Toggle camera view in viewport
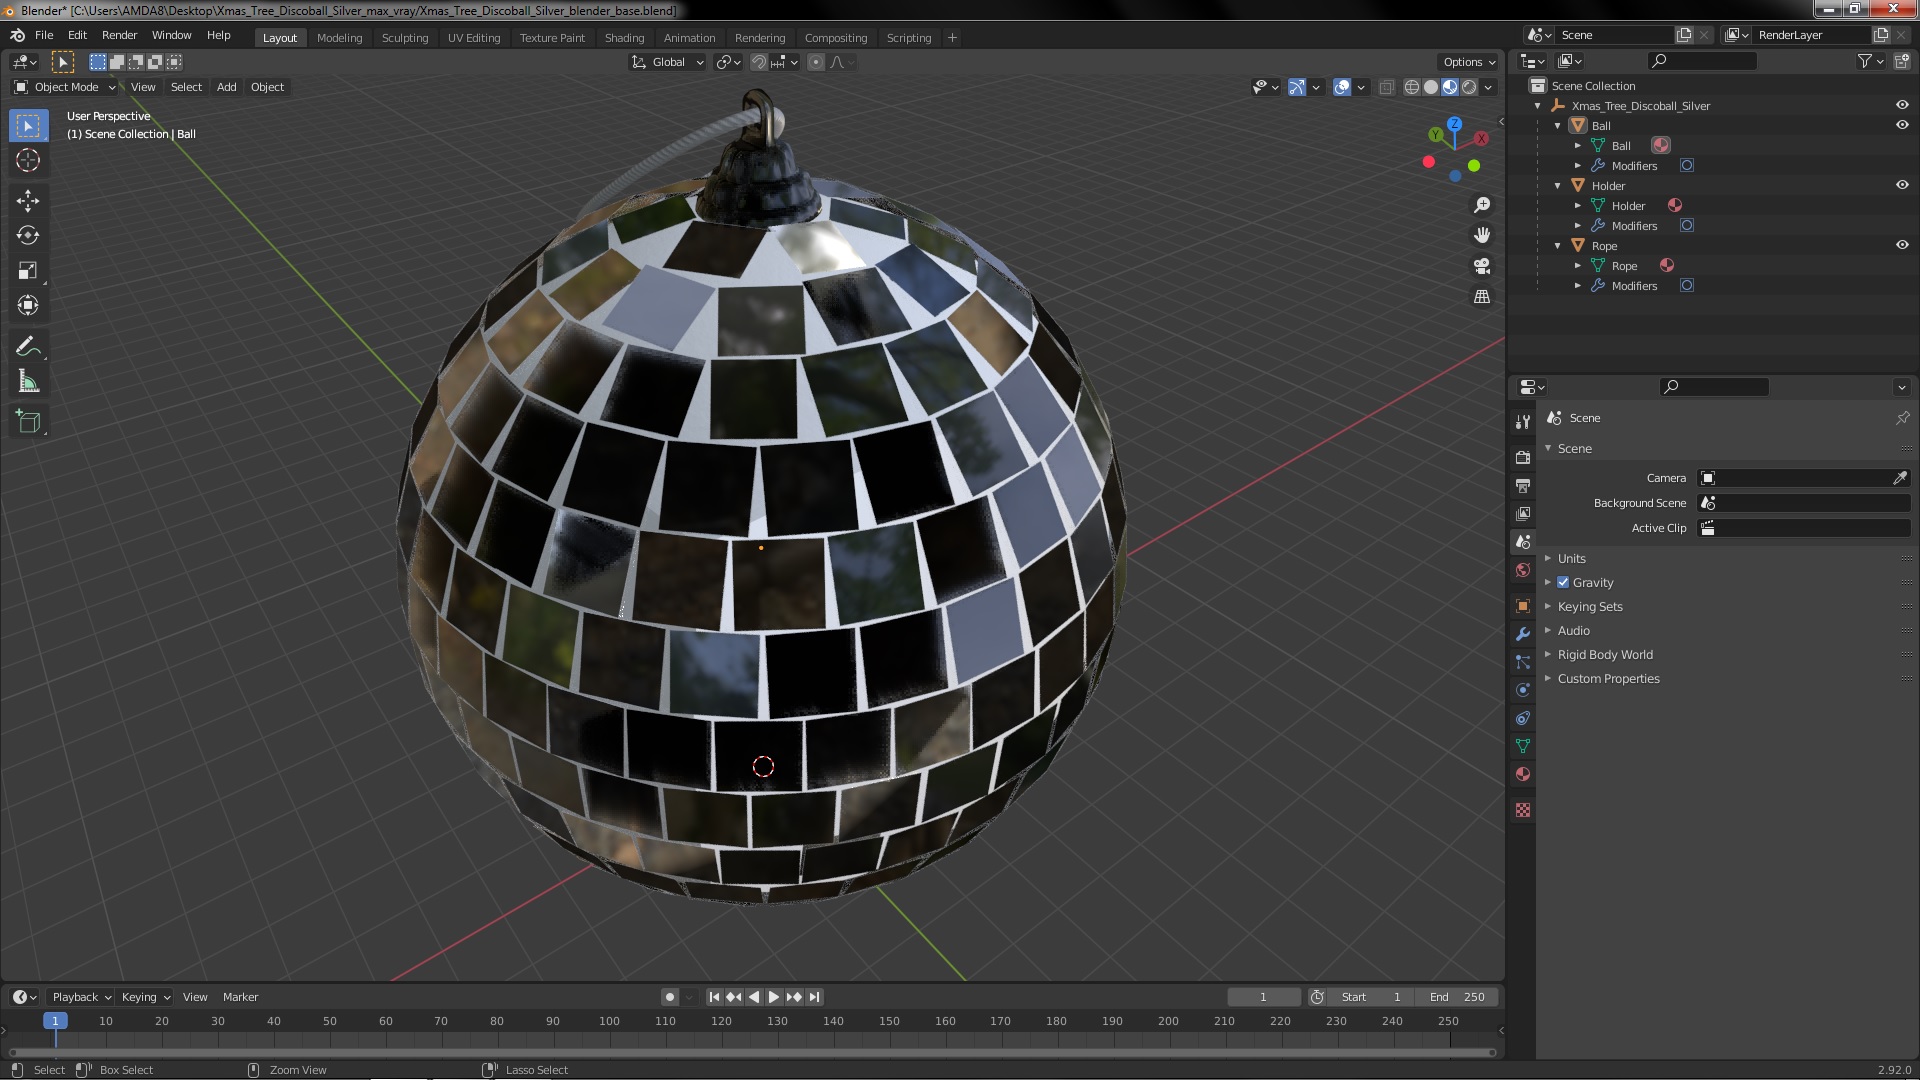The height and width of the screenshot is (1080, 1920). tap(1482, 266)
